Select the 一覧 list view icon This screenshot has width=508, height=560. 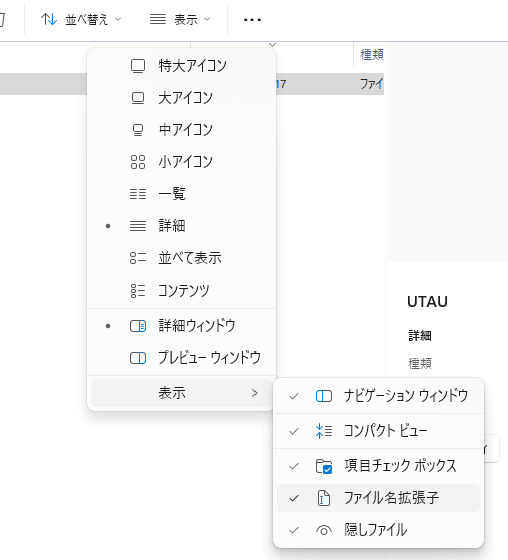tap(138, 194)
